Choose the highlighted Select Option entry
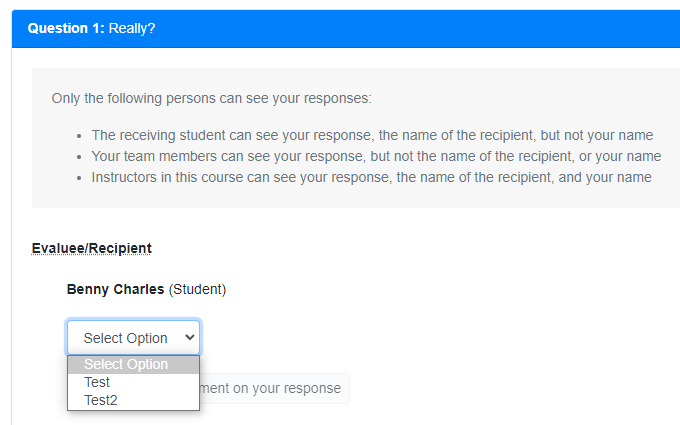680x425 pixels. click(126, 364)
